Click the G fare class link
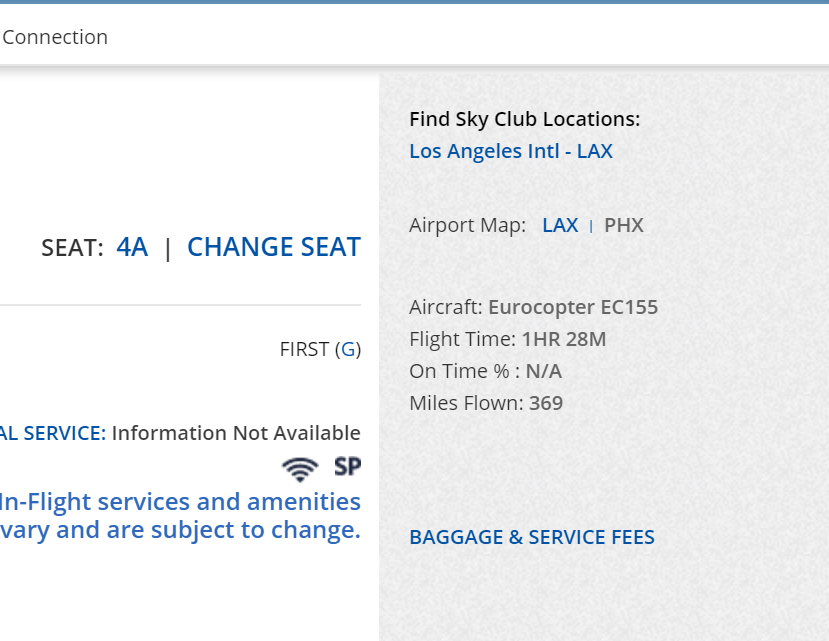Viewport: 829px width, 641px height. pos(348,349)
